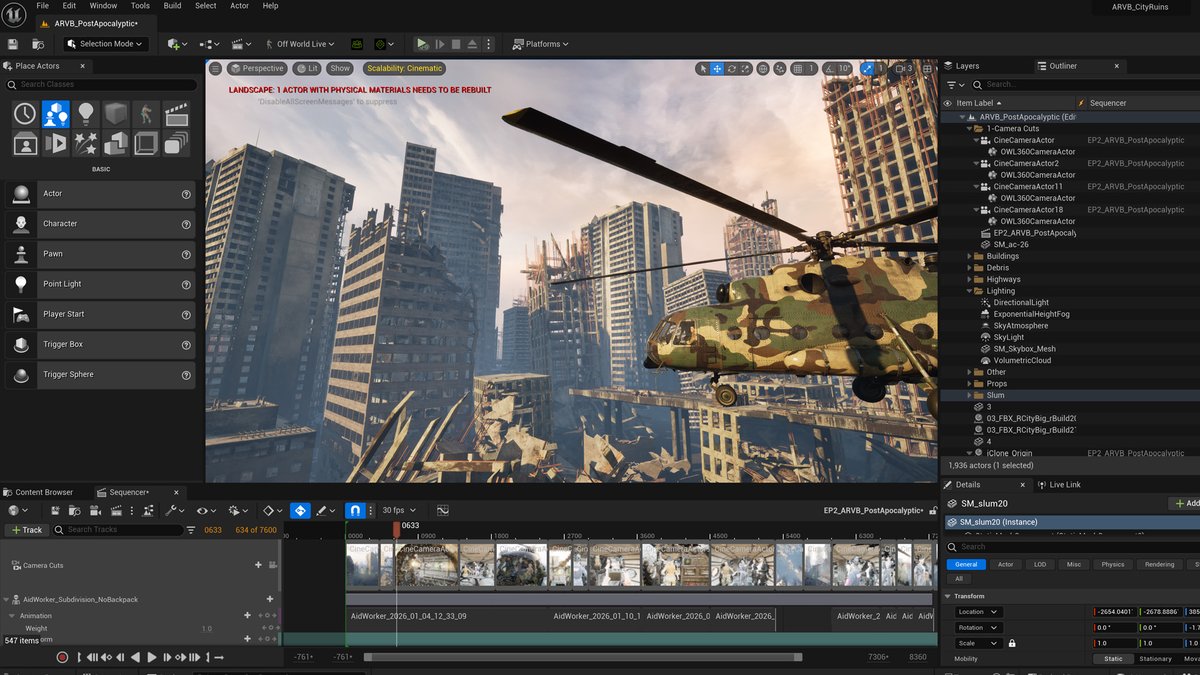Image resolution: width=1200 pixels, height=675 pixels.
Task: Switch to the Live Link tab
Action: [1059, 485]
